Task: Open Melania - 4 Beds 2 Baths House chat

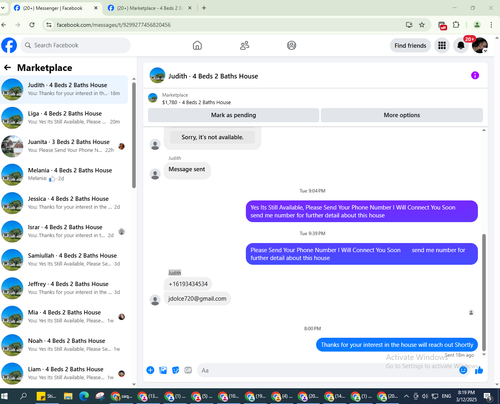Action: (x=64, y=174)
